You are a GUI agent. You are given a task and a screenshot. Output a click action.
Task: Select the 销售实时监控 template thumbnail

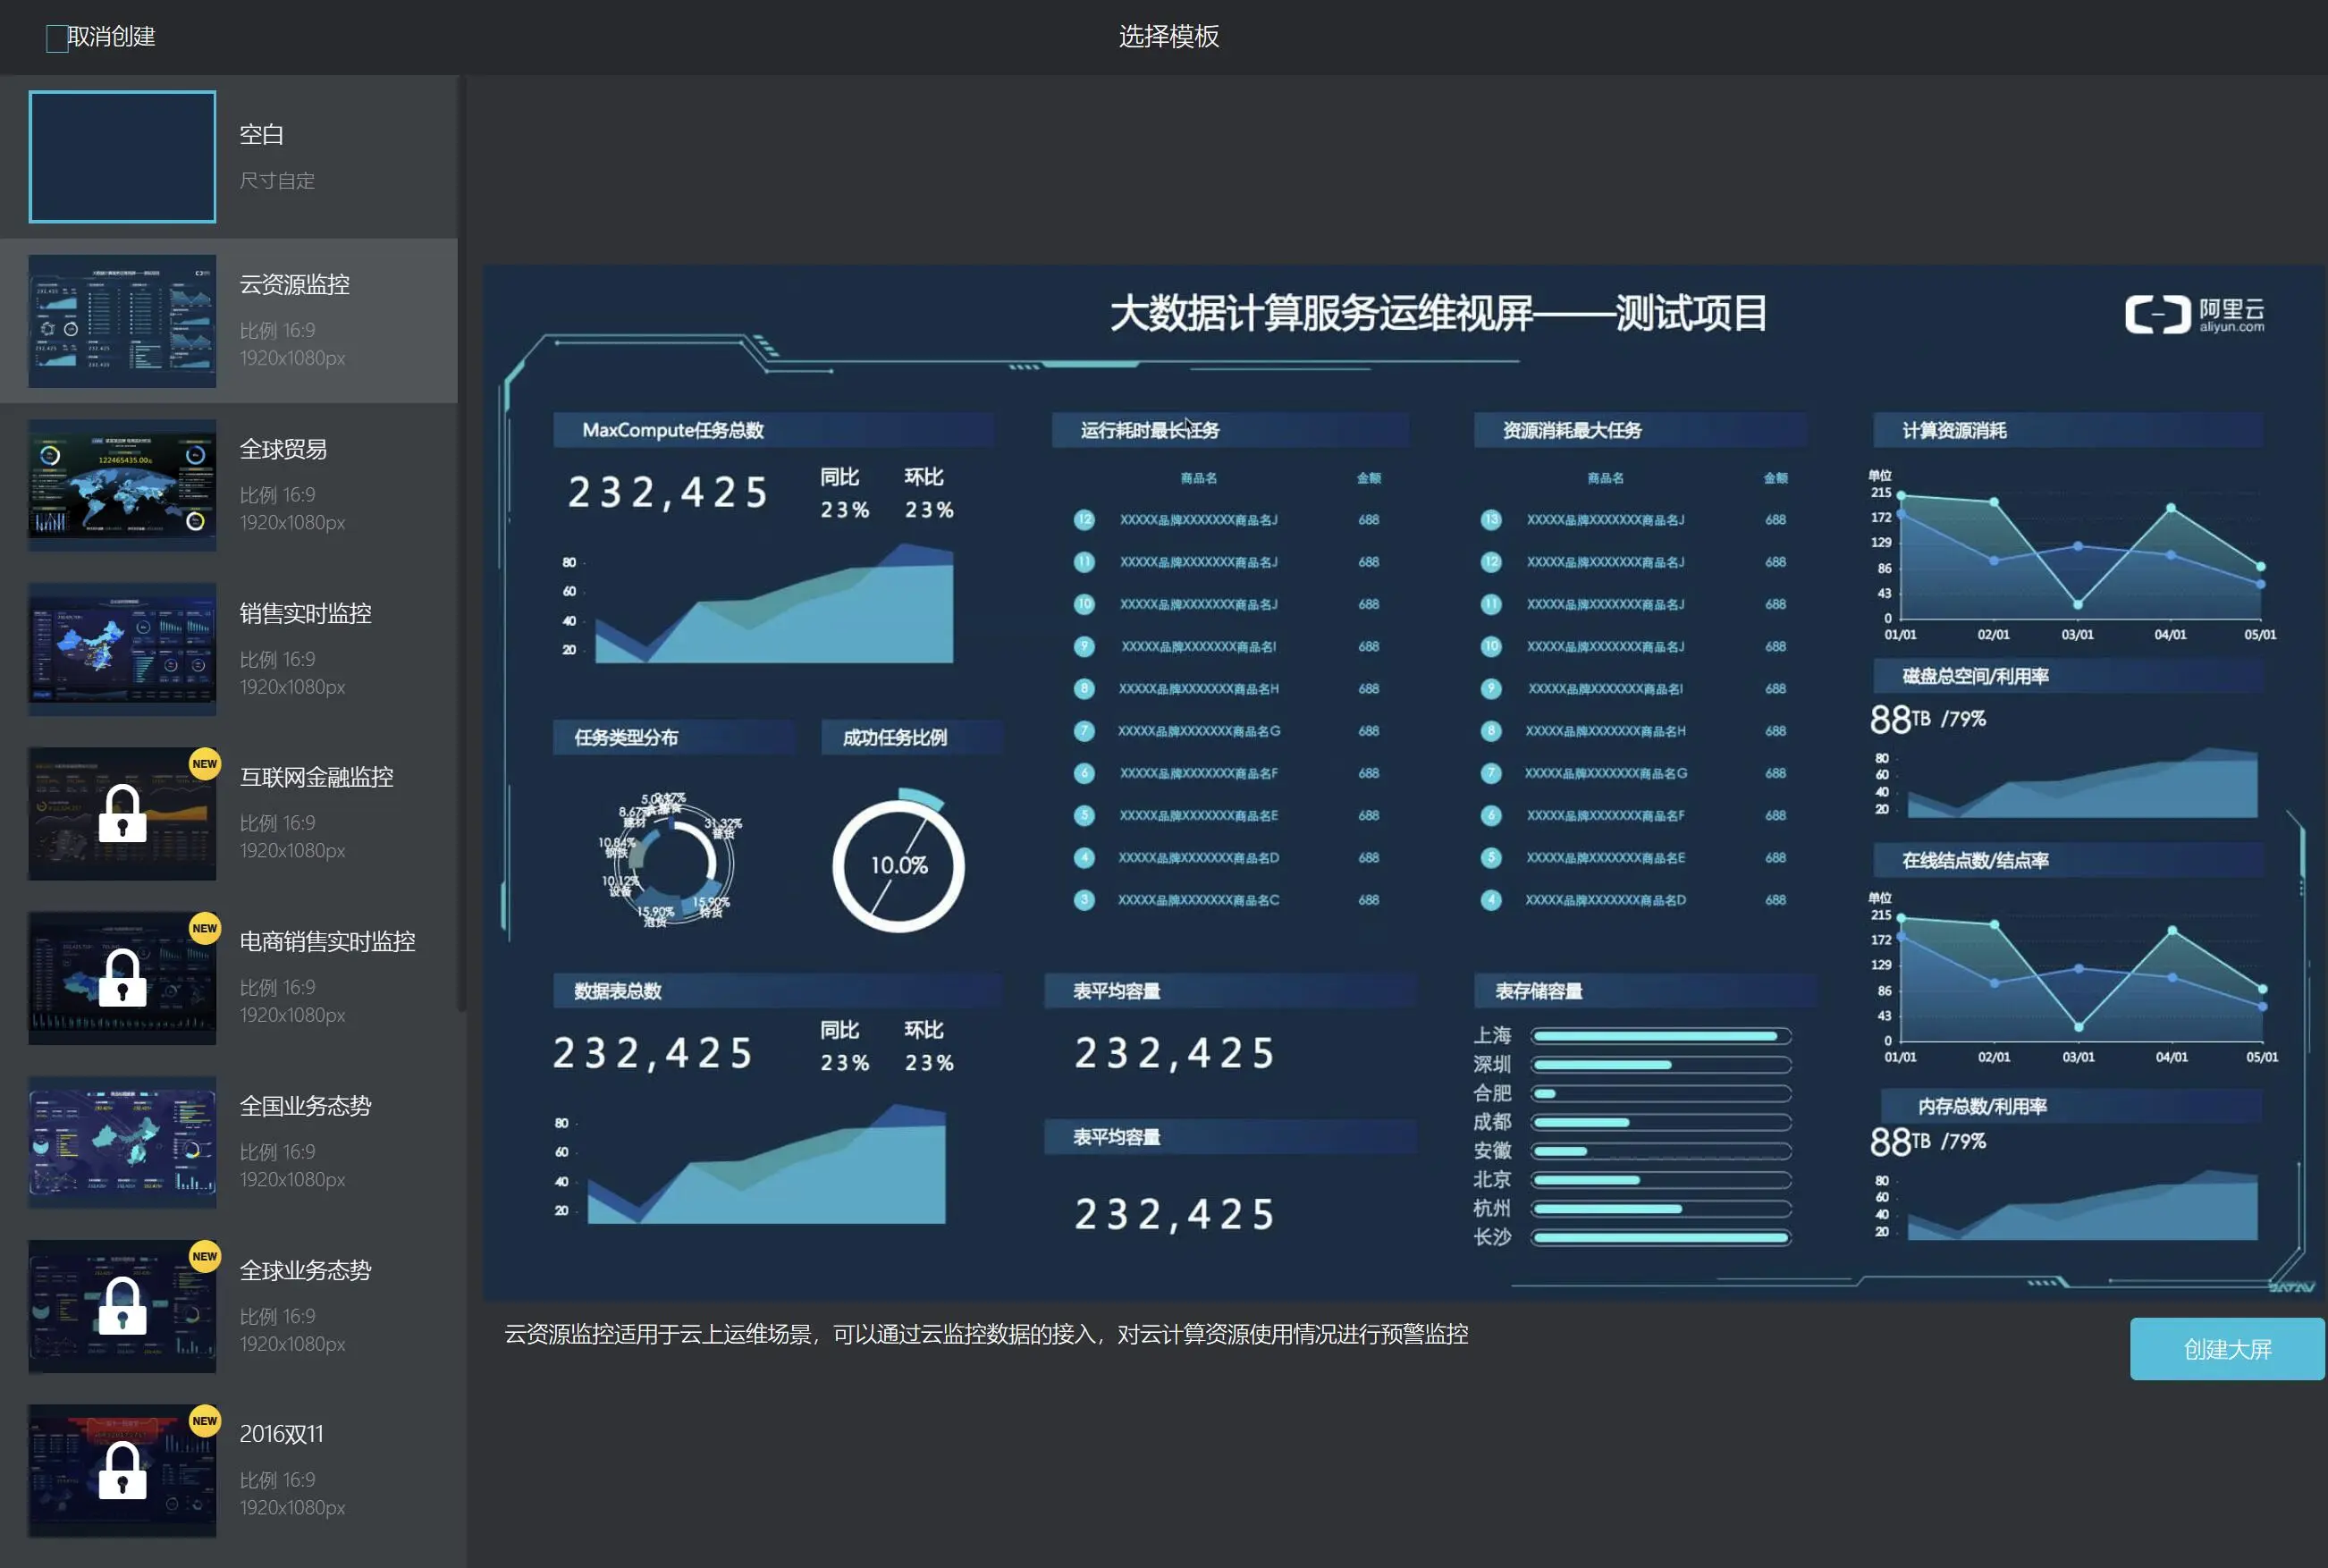click(x=122, y=649)
